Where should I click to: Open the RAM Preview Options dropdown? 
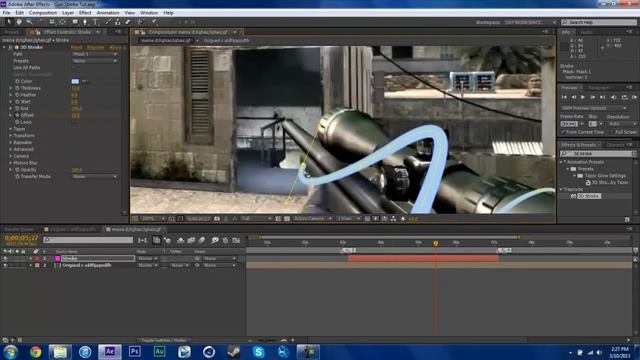click(593, 108)
